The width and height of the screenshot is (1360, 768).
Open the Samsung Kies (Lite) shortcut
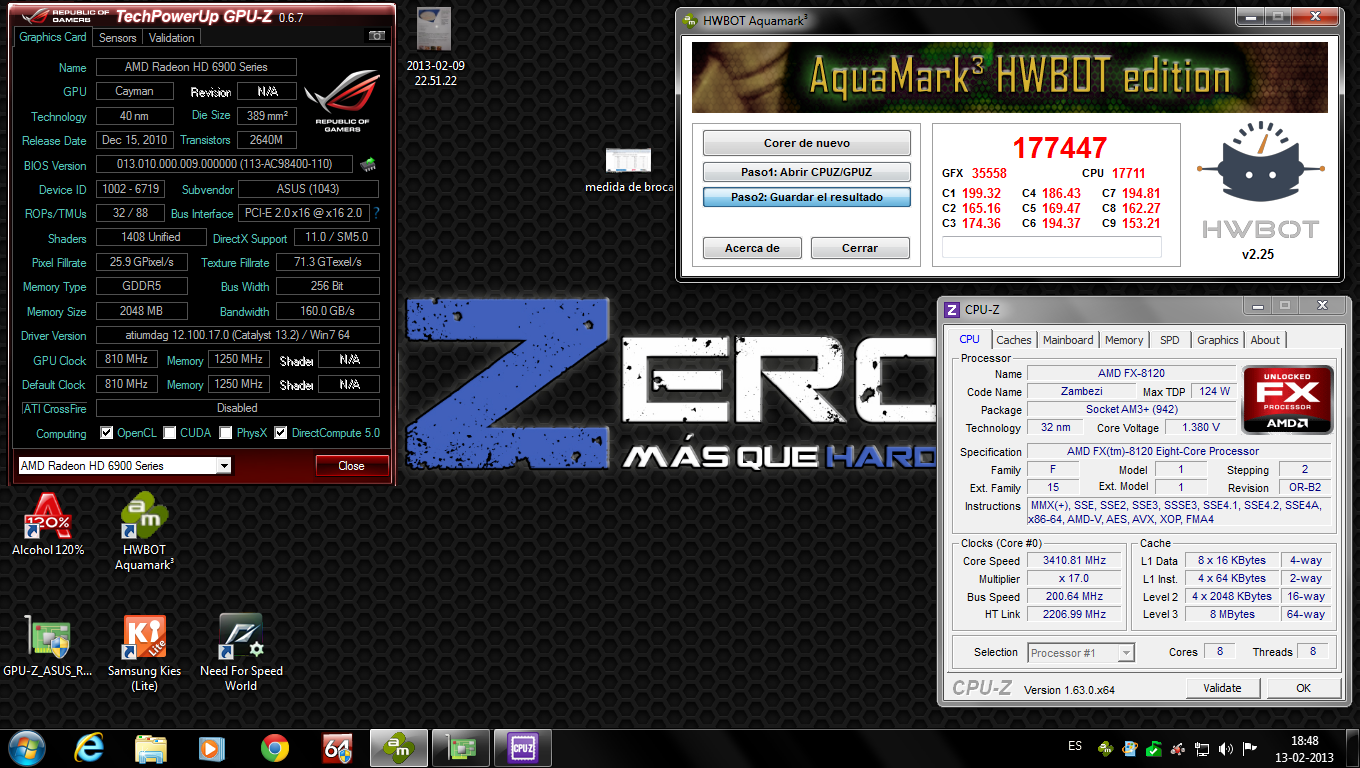145,652
